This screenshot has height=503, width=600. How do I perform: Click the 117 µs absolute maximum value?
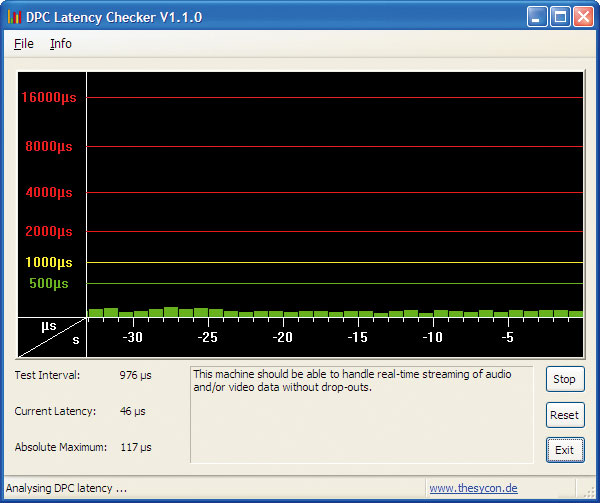click(136, 447)
